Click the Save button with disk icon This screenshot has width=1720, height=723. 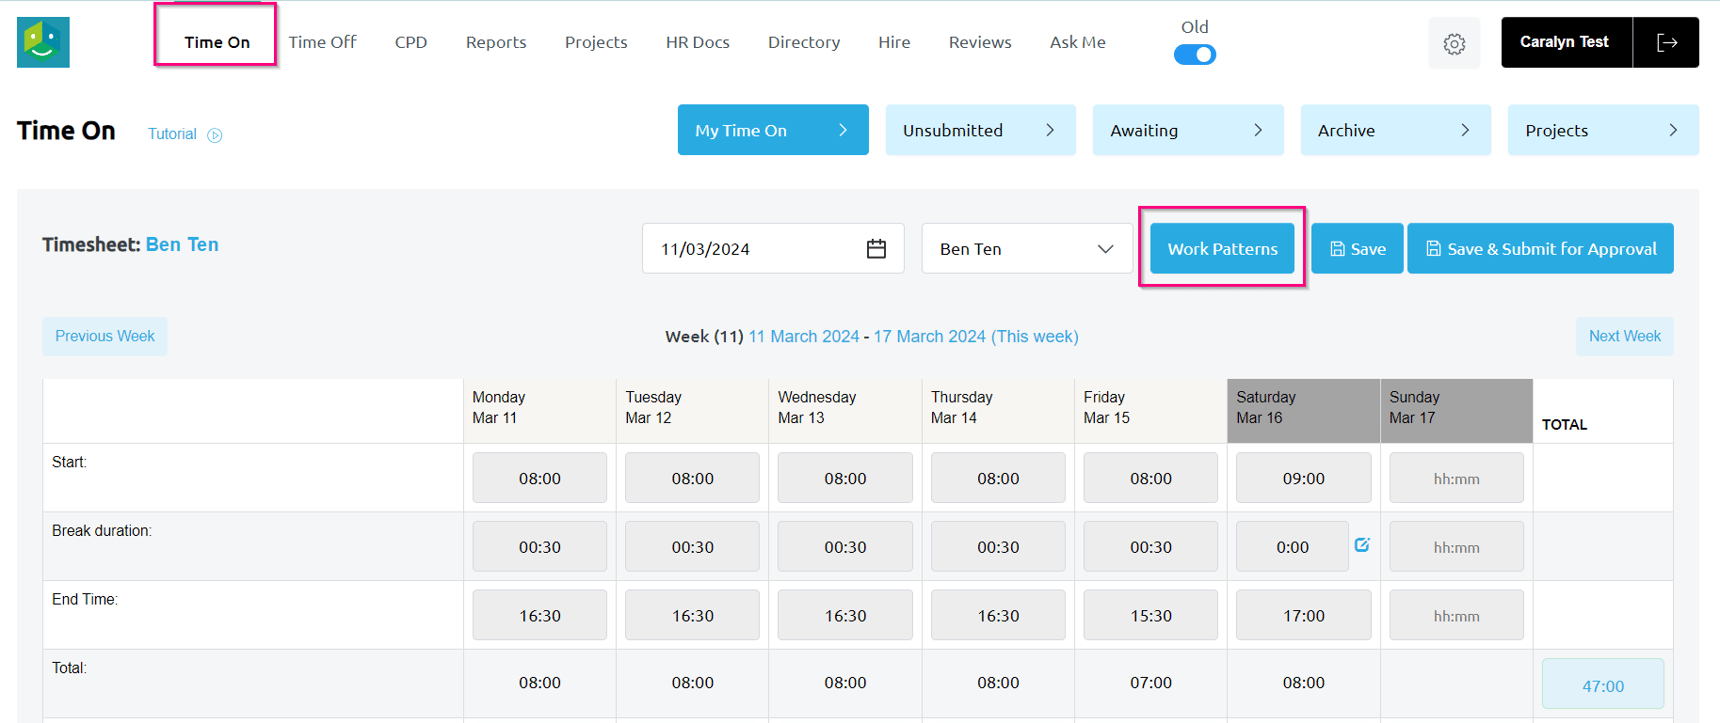tap(1357, 249)
